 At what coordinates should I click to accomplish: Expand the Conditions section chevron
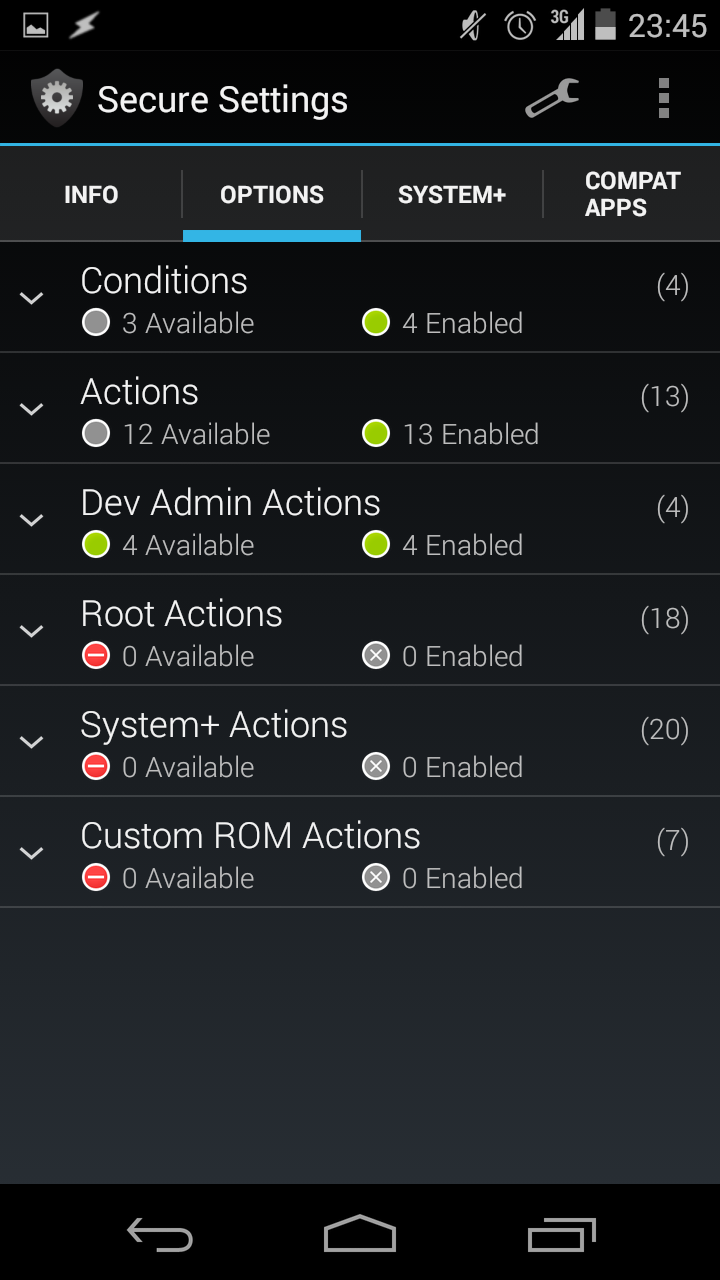pos(32,298)
